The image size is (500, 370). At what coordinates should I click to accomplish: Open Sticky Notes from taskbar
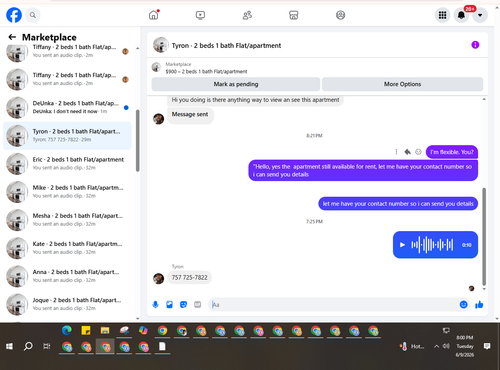[x=86, y=330]
